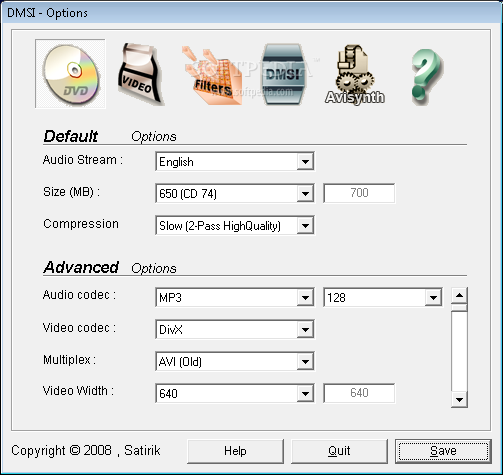Viewport: 503px width, 475px height.
Task: Open the DMSI settings icon
Action: tap(283, 74)
